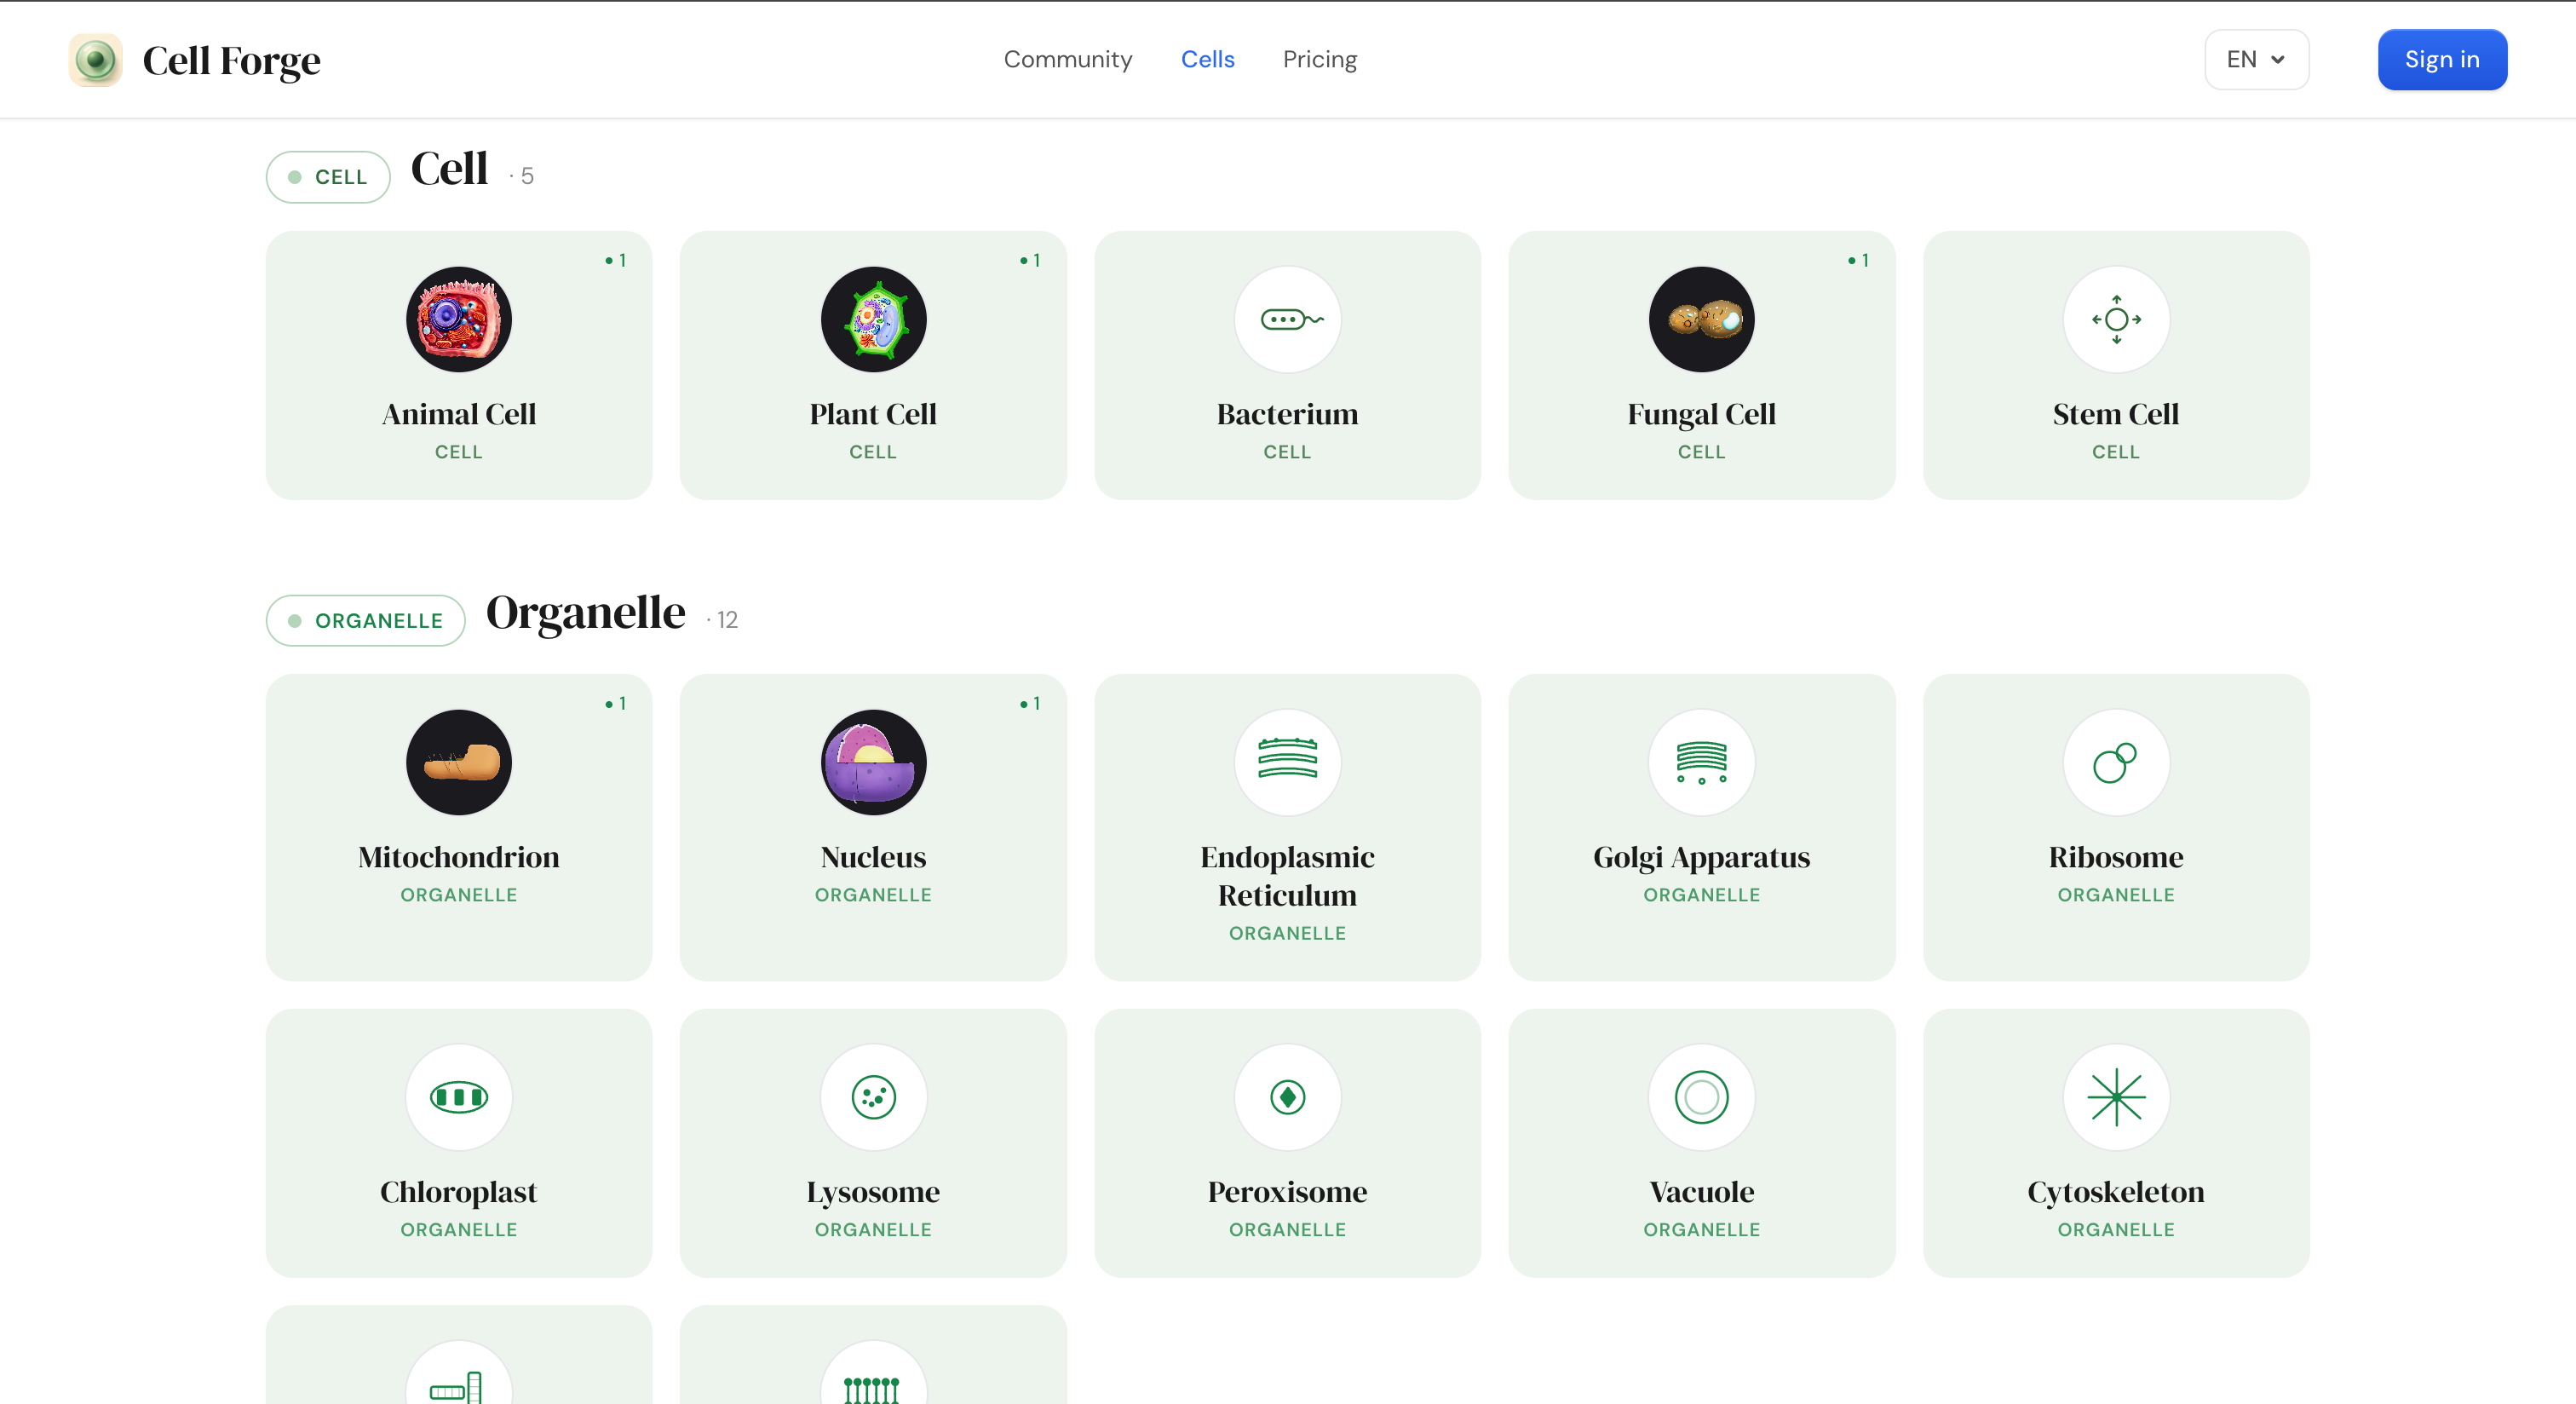This screenshot has height=1404, width=2576.
Task: Select the Peroxisome diamond icon
Action: pos(1287,1098)
